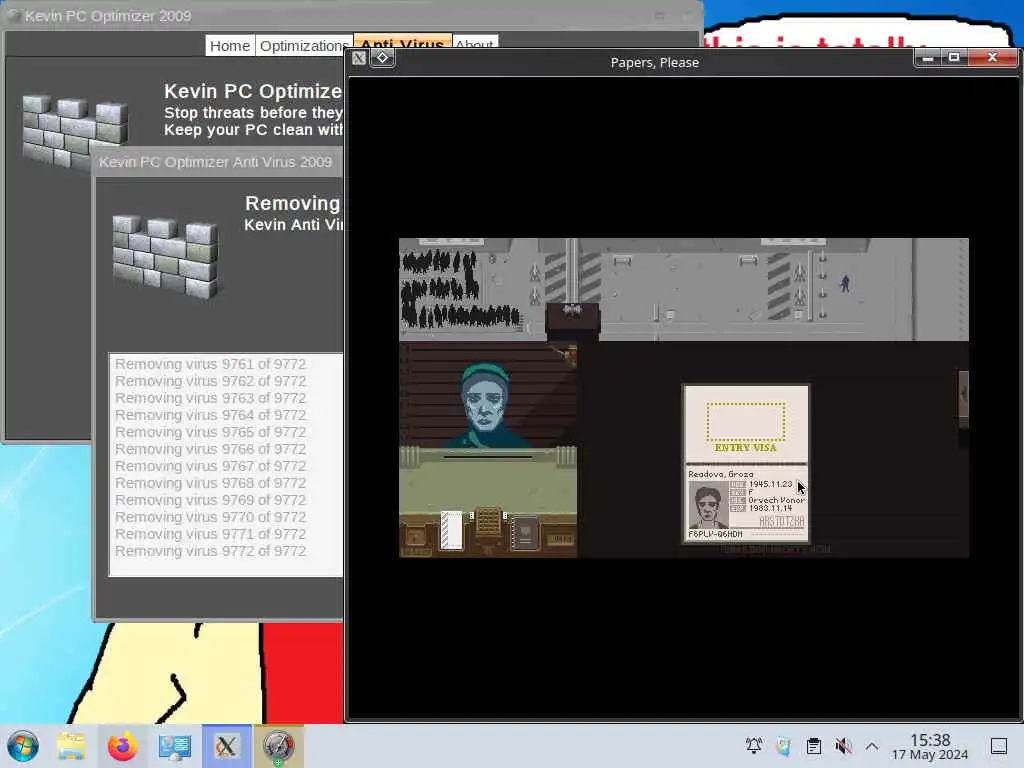The image size is (1024, 768).
Task: Open the monitor settings icon in the taskbar
Action: 174,746
